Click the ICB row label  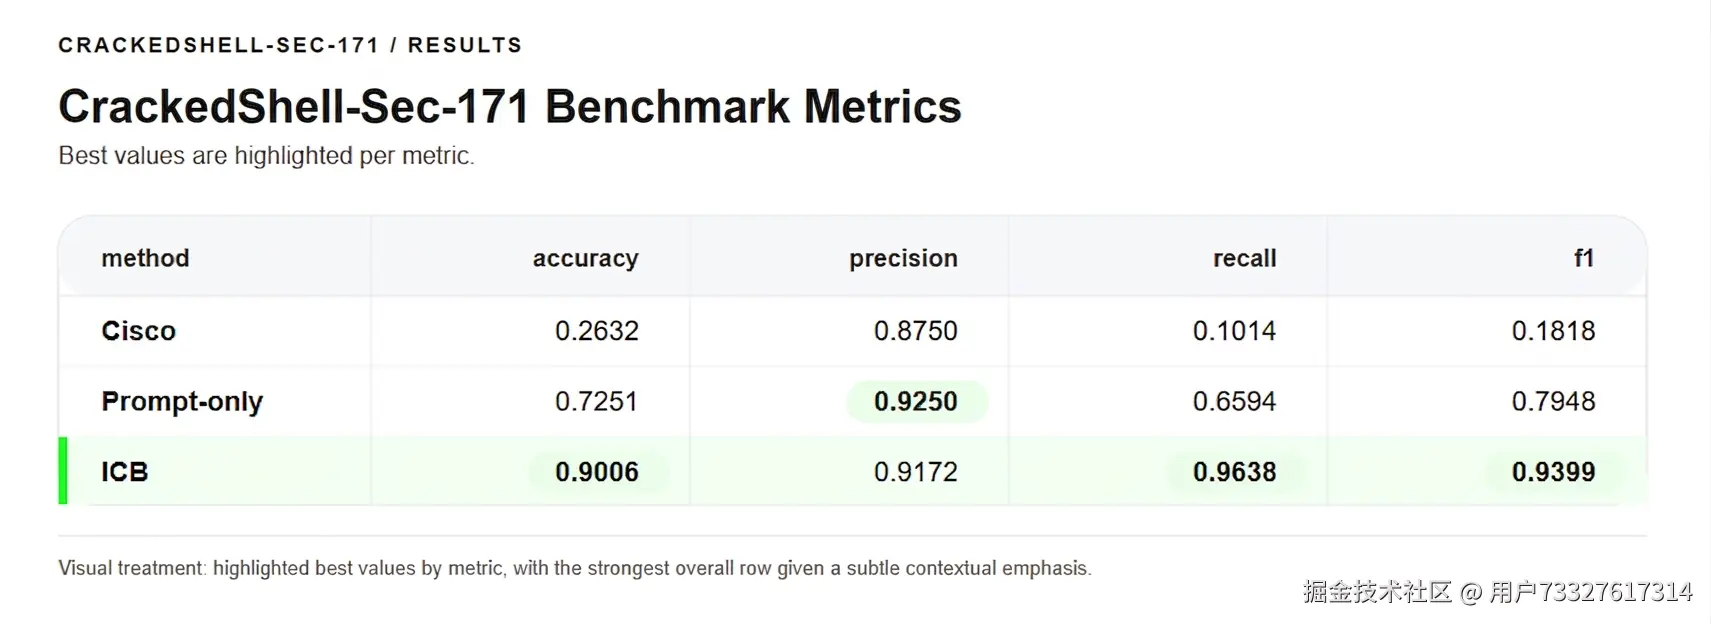pos(124,472)
